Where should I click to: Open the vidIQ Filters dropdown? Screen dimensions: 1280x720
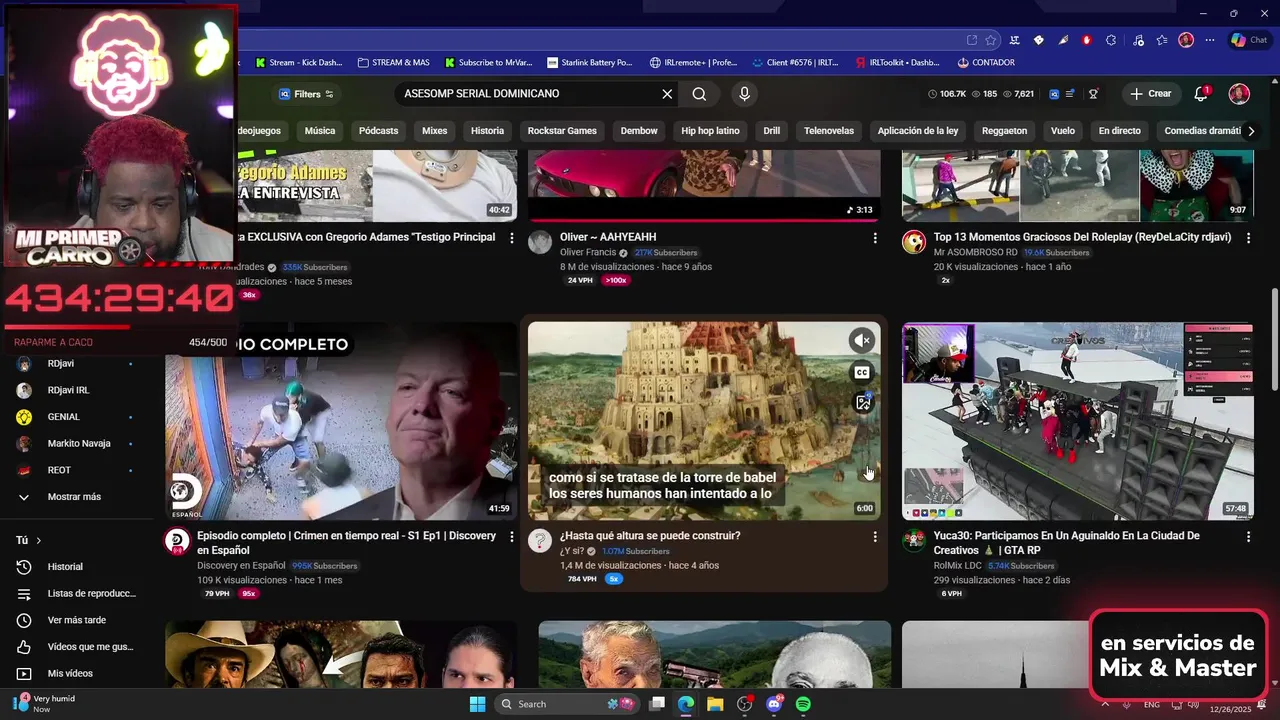coord(306,94)
